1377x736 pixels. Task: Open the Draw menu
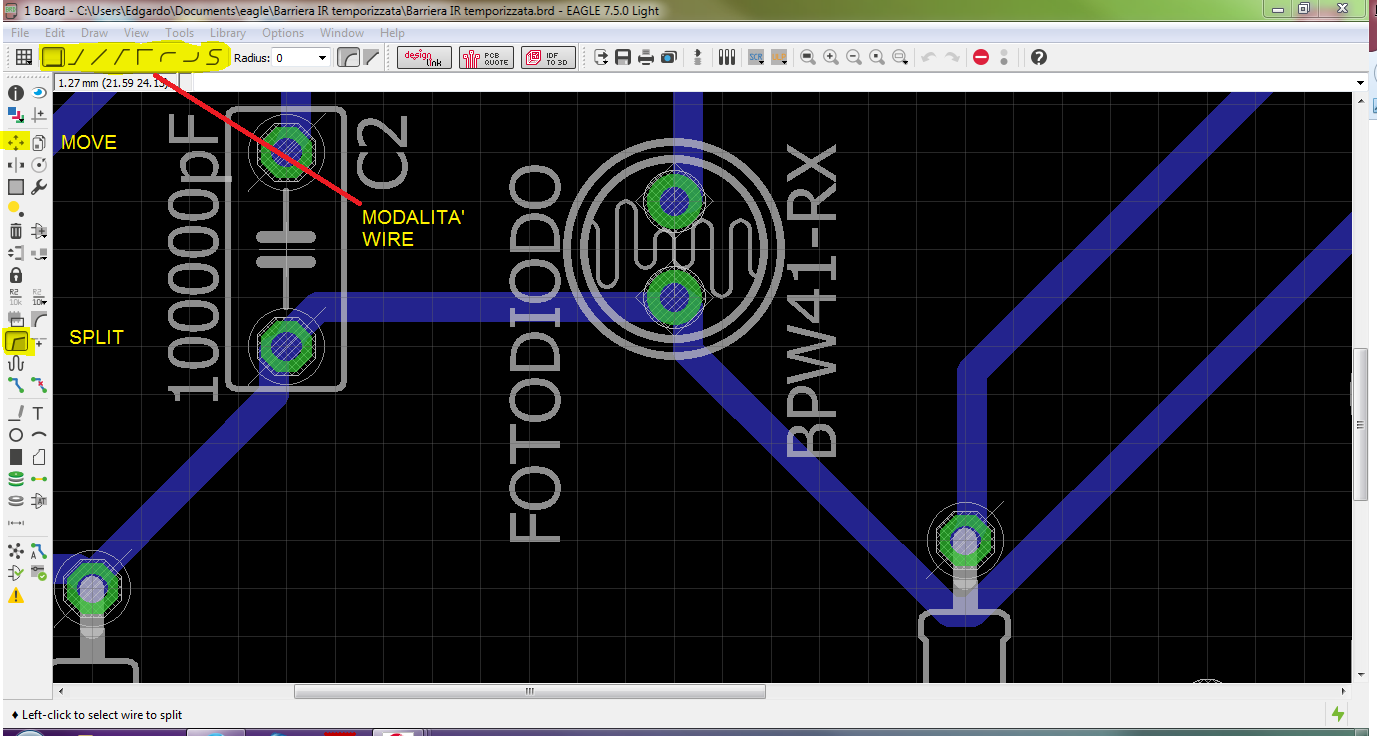[x=95, y=33]
